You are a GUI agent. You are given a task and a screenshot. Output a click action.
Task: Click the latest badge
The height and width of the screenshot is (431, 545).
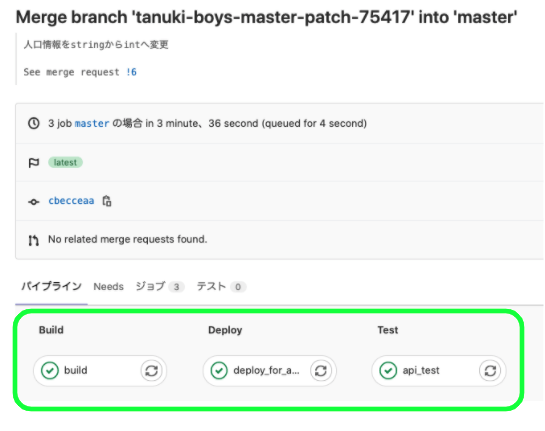[x=65, y=162]
